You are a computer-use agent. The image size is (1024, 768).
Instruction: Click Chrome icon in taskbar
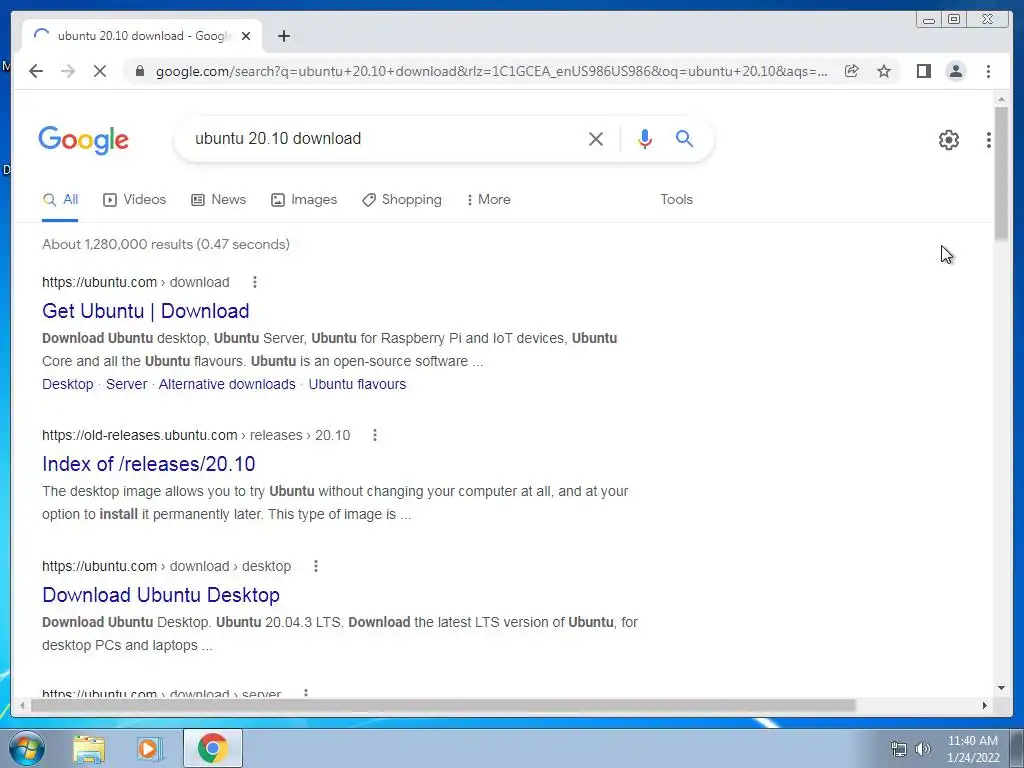click(212, 748)
